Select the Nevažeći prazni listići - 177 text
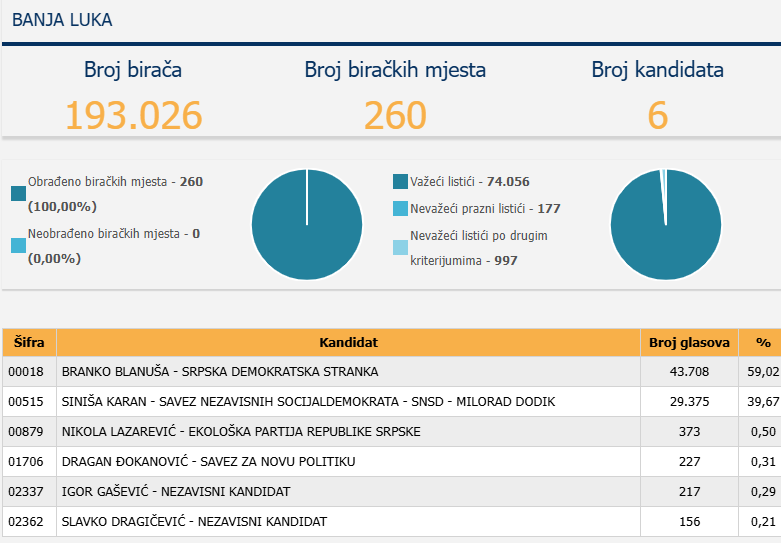Viewport: 781px width, 543px height. click(x=485, y=209)
